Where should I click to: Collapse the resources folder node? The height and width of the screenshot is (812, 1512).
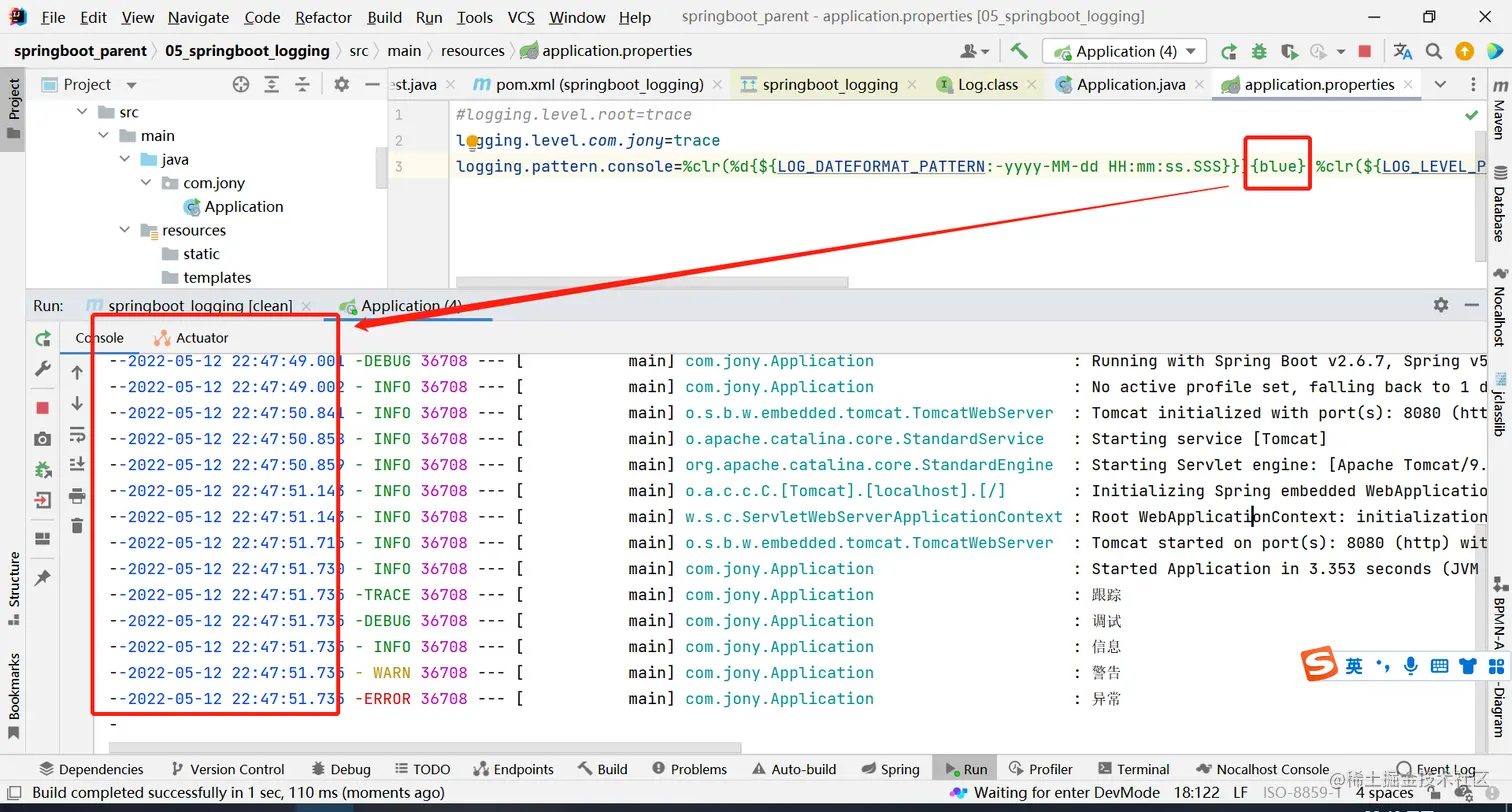pyautogui.click(x=124, y=230)
